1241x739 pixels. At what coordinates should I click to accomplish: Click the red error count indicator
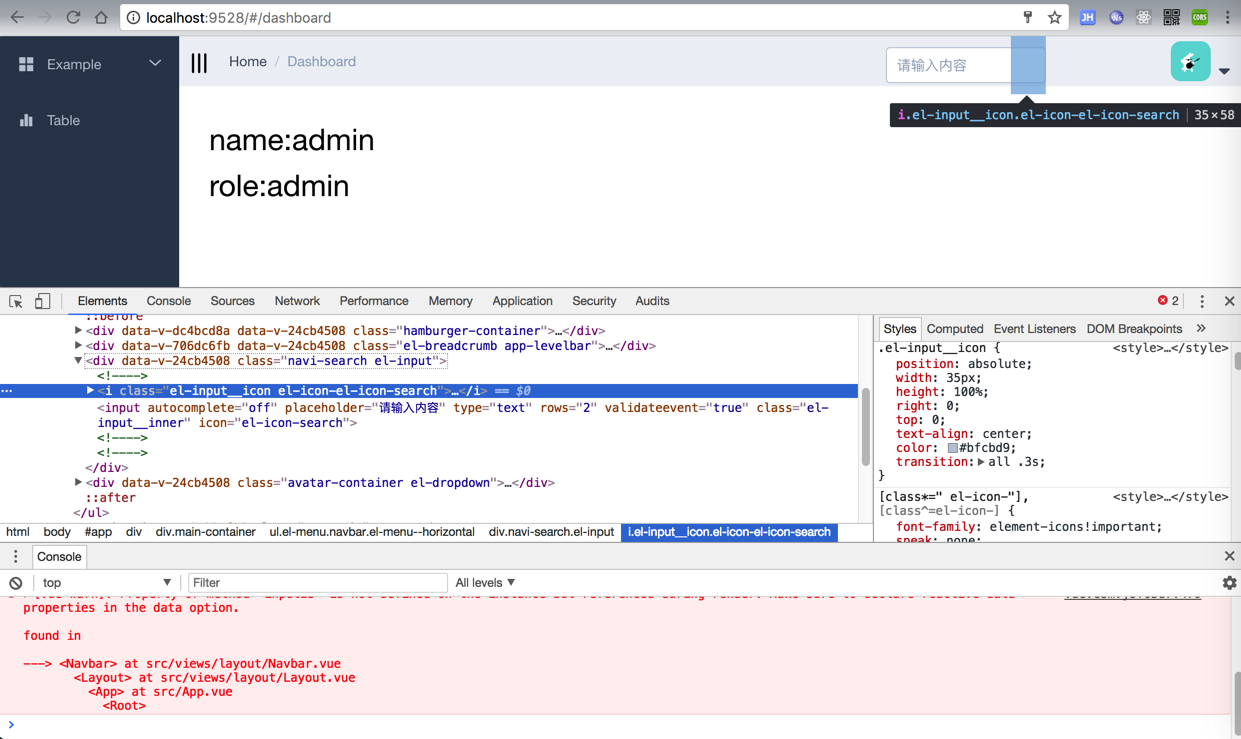[1168, 301]
